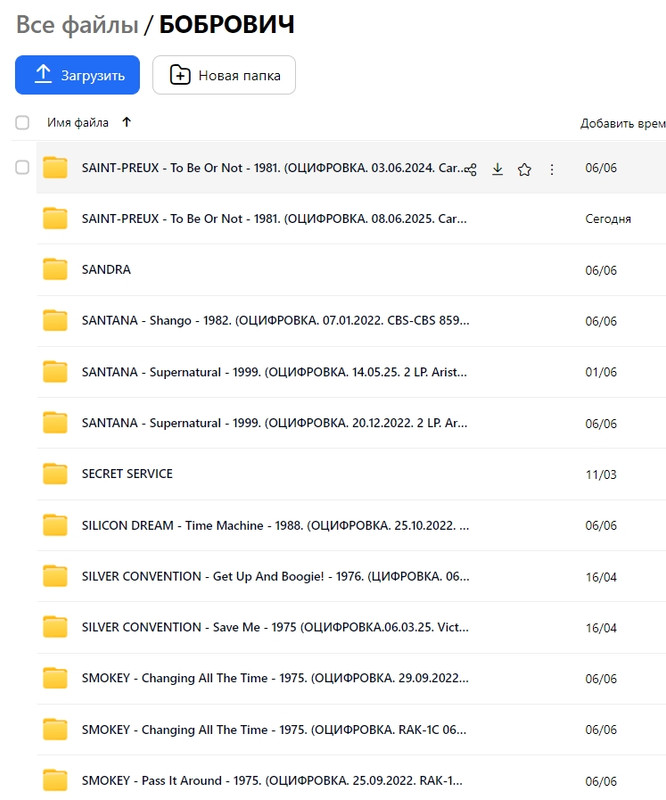
Task: Click folder icon of Get Up And Boogie row
Action: tap(55, 576)
